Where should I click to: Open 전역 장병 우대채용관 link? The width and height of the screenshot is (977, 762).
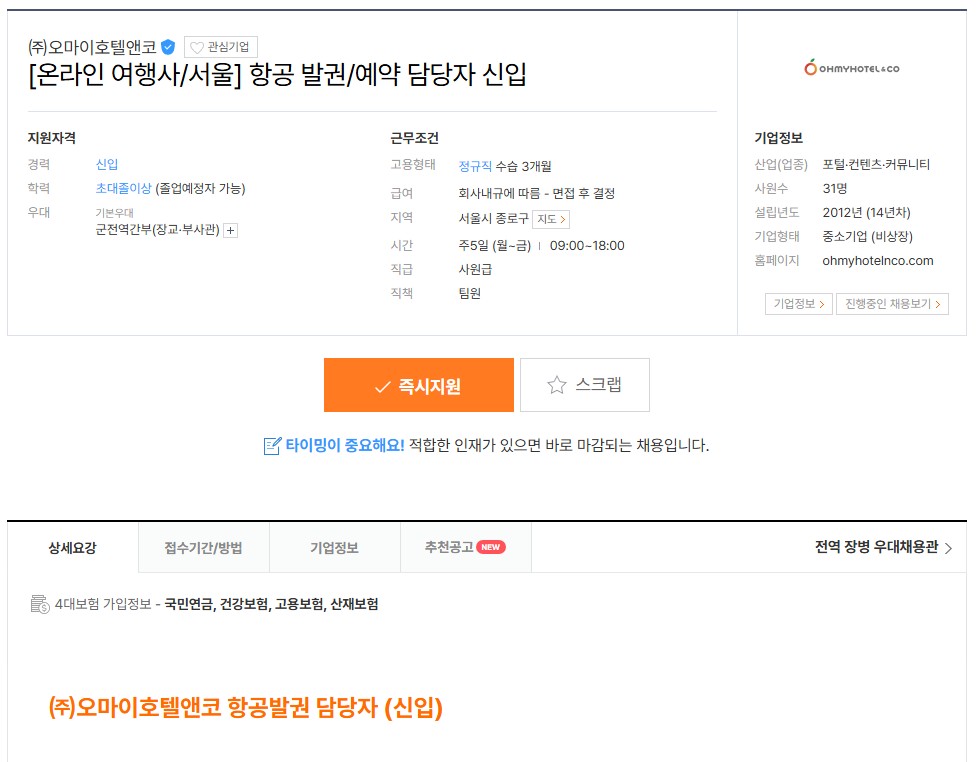(884, 548)
